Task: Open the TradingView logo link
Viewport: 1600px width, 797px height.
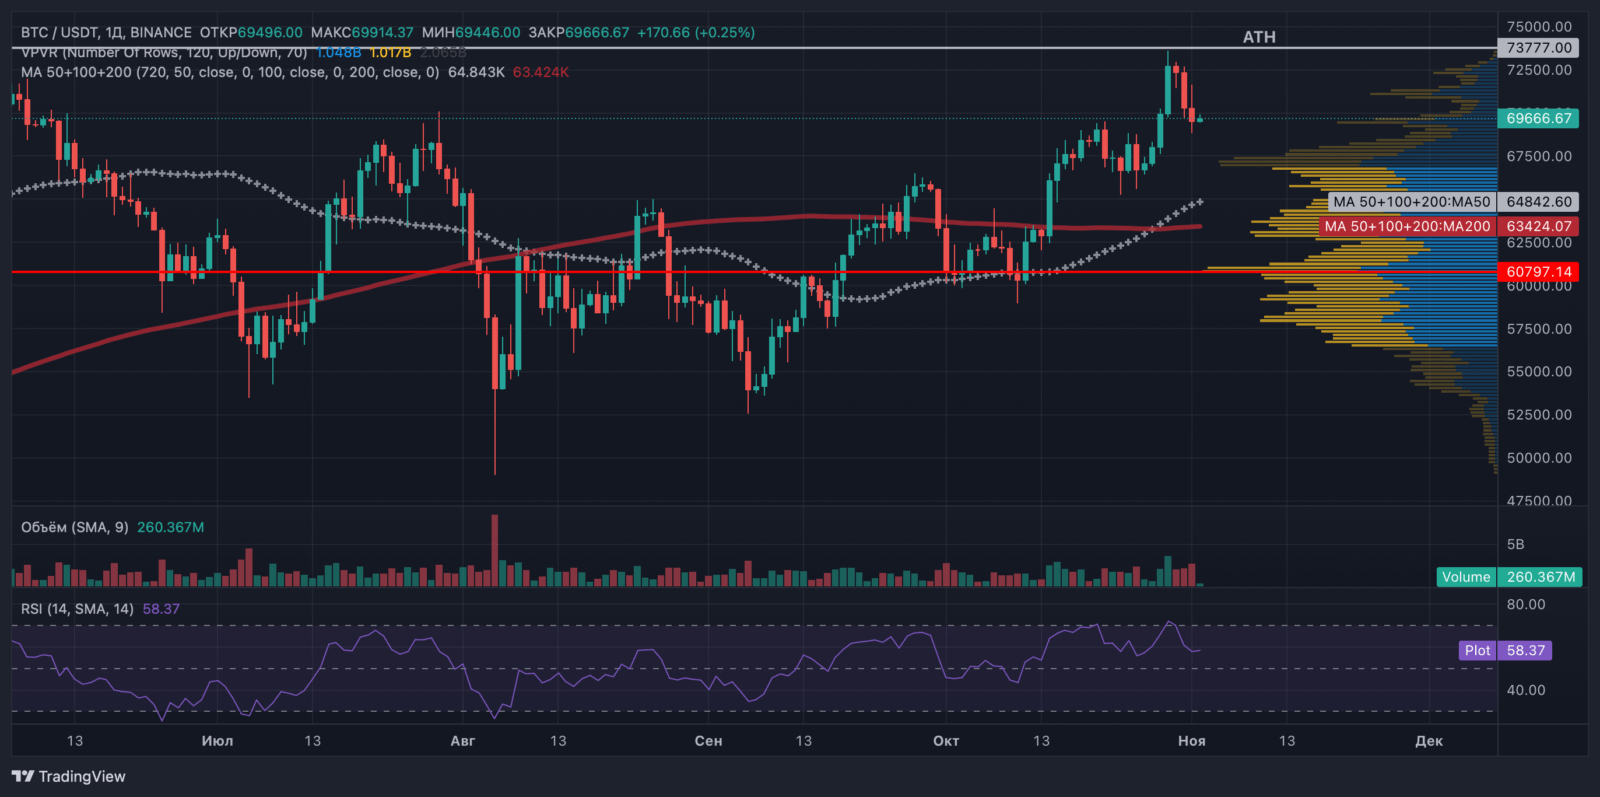Action: pyautogui.click(x=69, y=776)
